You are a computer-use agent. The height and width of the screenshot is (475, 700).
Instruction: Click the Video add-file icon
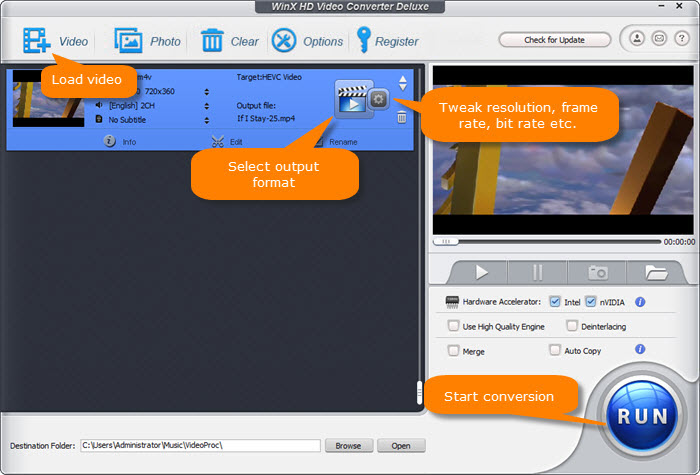(x=37, y=41)
